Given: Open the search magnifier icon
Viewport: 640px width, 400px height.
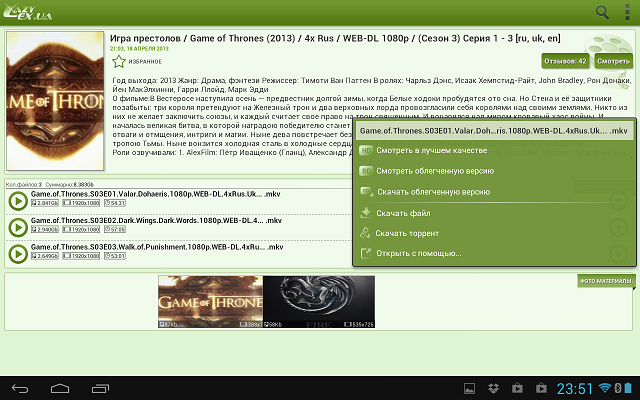Looking at the screenshot, I should 602,12.
